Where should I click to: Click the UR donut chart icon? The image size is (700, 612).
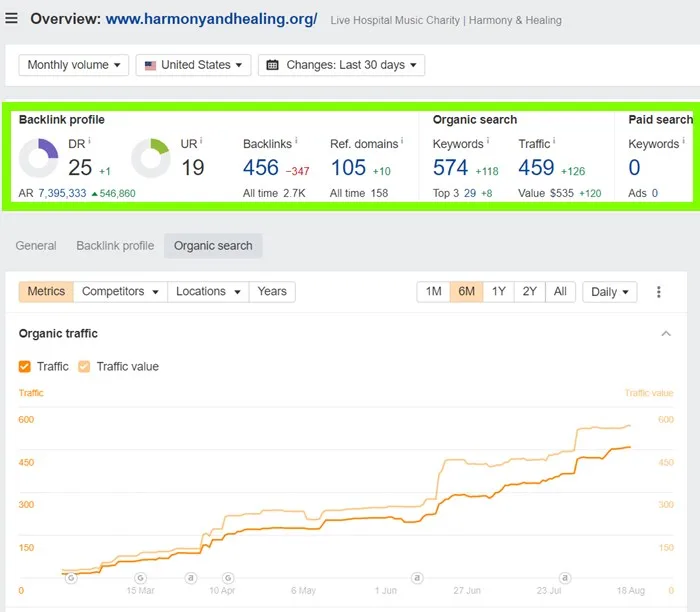[151, 158]
